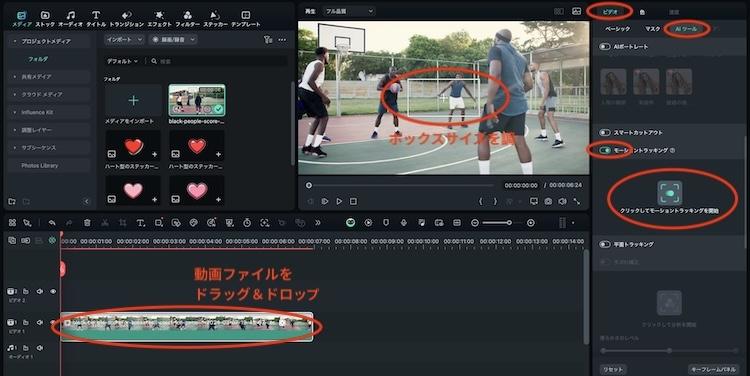Toggle visibility of ビデオ 2 track
The image size is (750, 376).
pyautogui.click(x=53, y=291)
